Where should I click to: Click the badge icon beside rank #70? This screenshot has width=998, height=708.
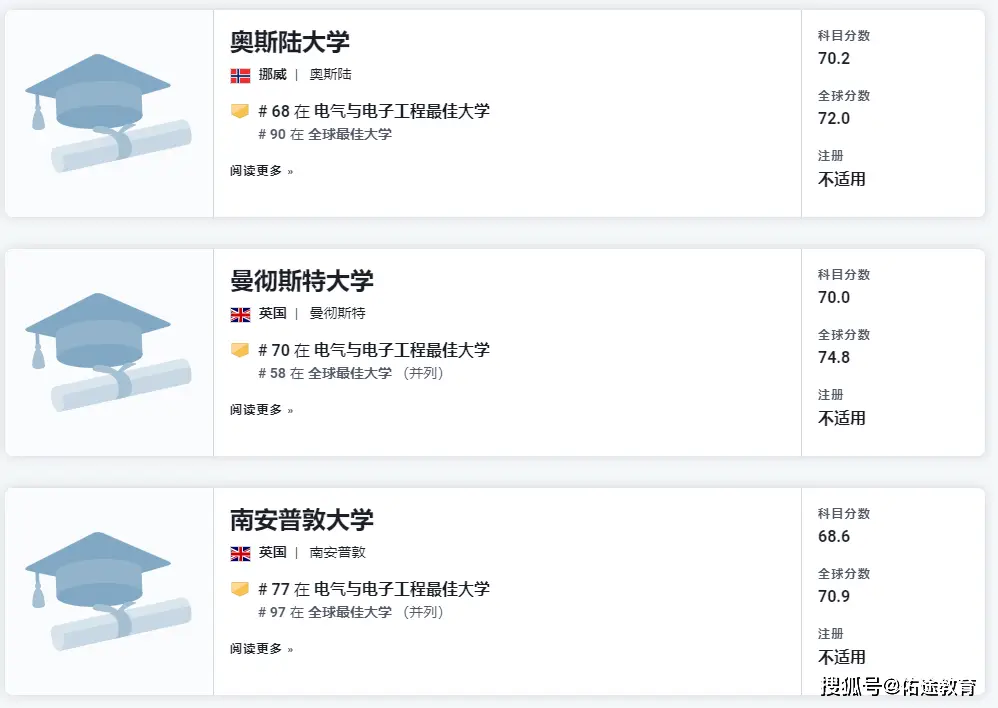coord(240,350)
